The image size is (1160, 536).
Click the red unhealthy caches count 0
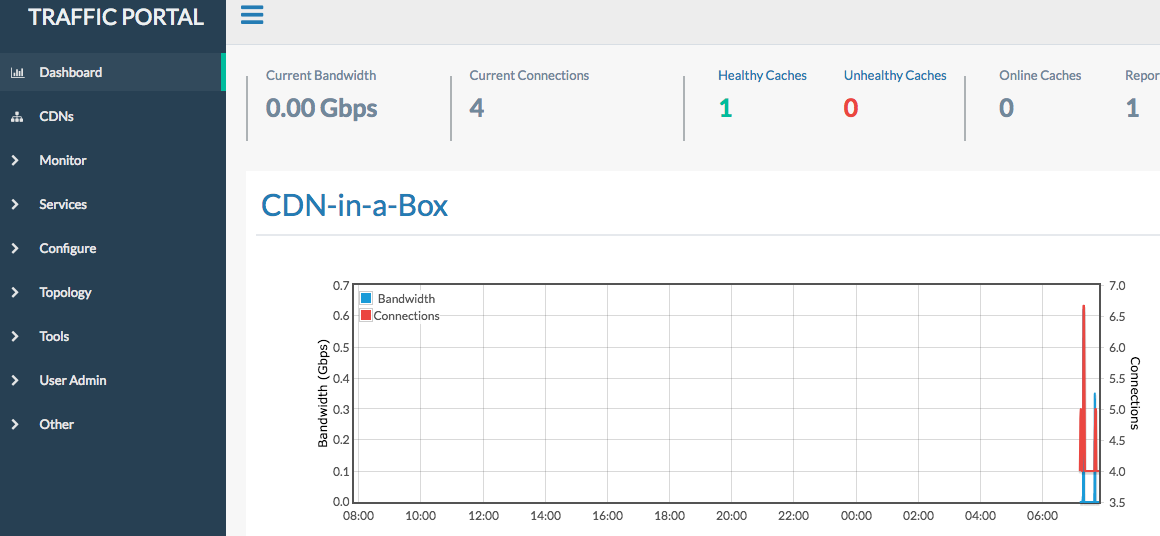click(851, 109)
